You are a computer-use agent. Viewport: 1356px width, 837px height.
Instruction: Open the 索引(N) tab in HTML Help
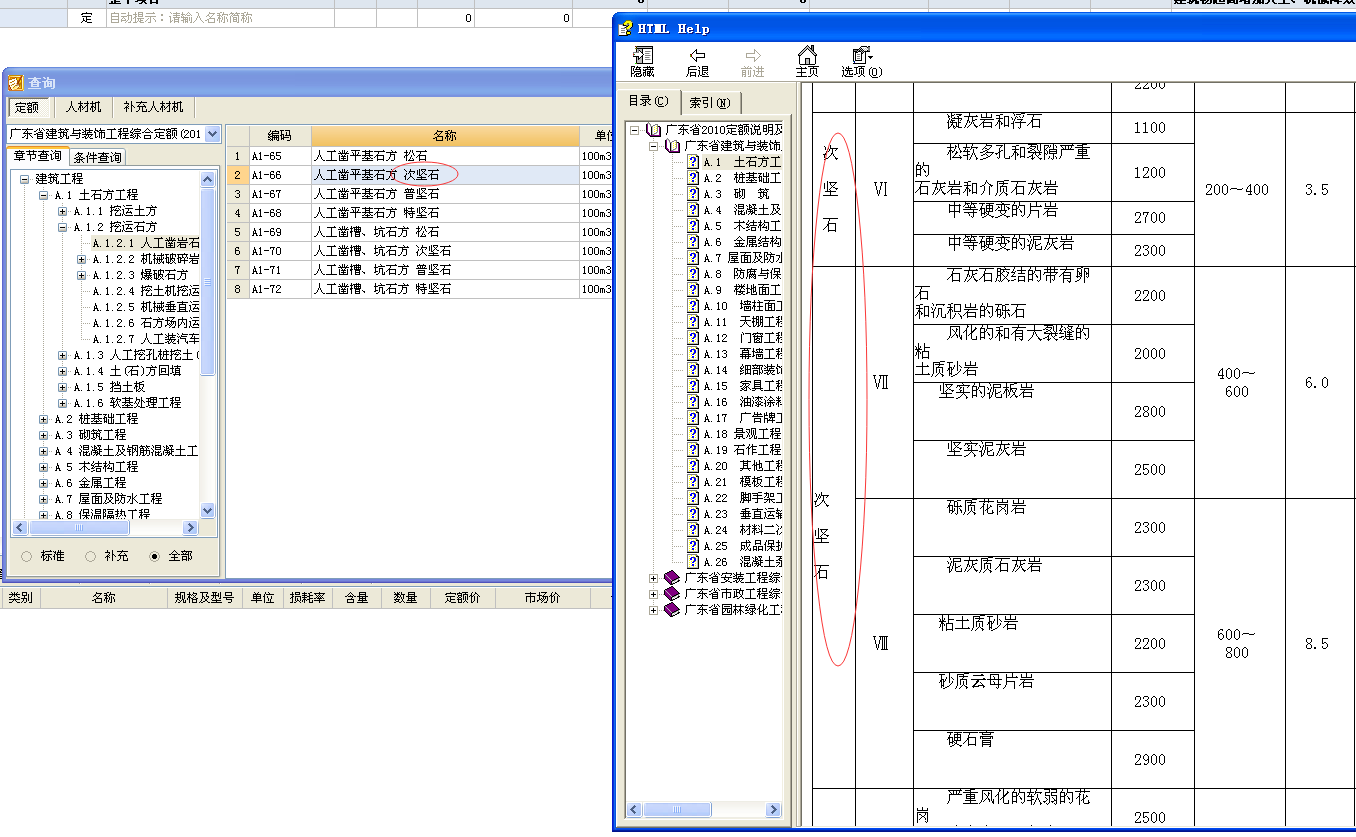tap(710, 103)
